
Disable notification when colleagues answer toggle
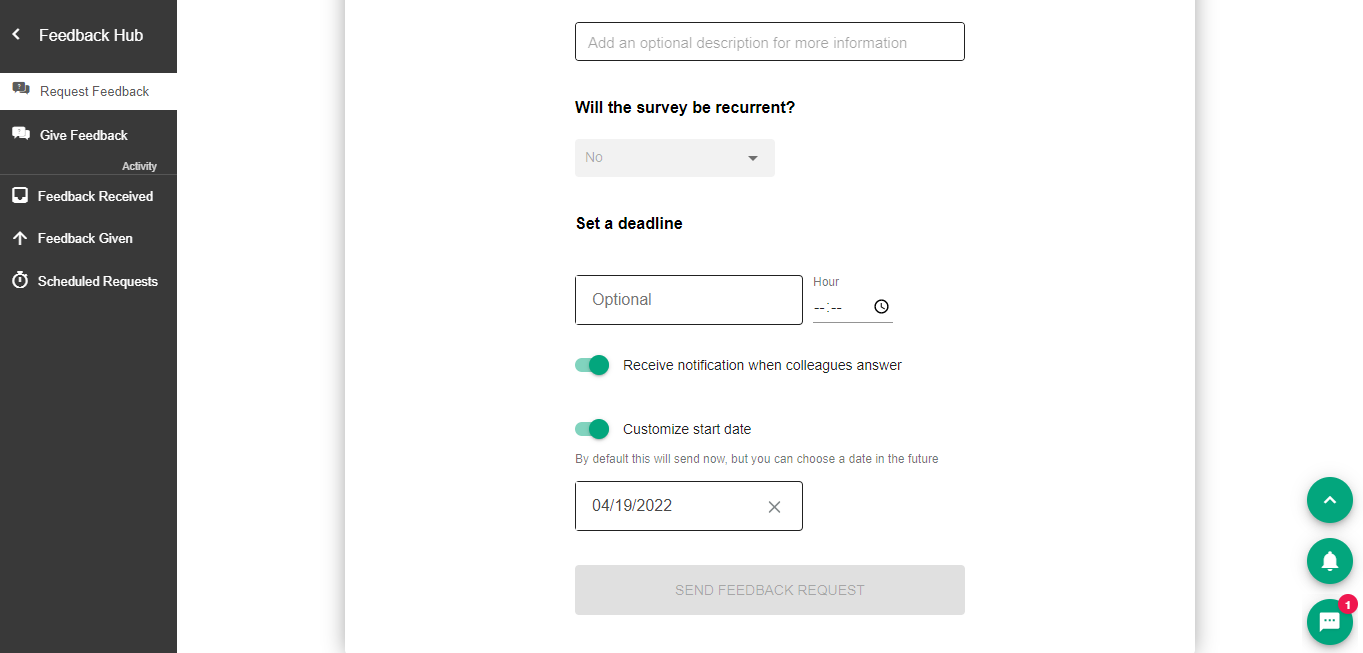pyautogui.click(x=592, y=365)
